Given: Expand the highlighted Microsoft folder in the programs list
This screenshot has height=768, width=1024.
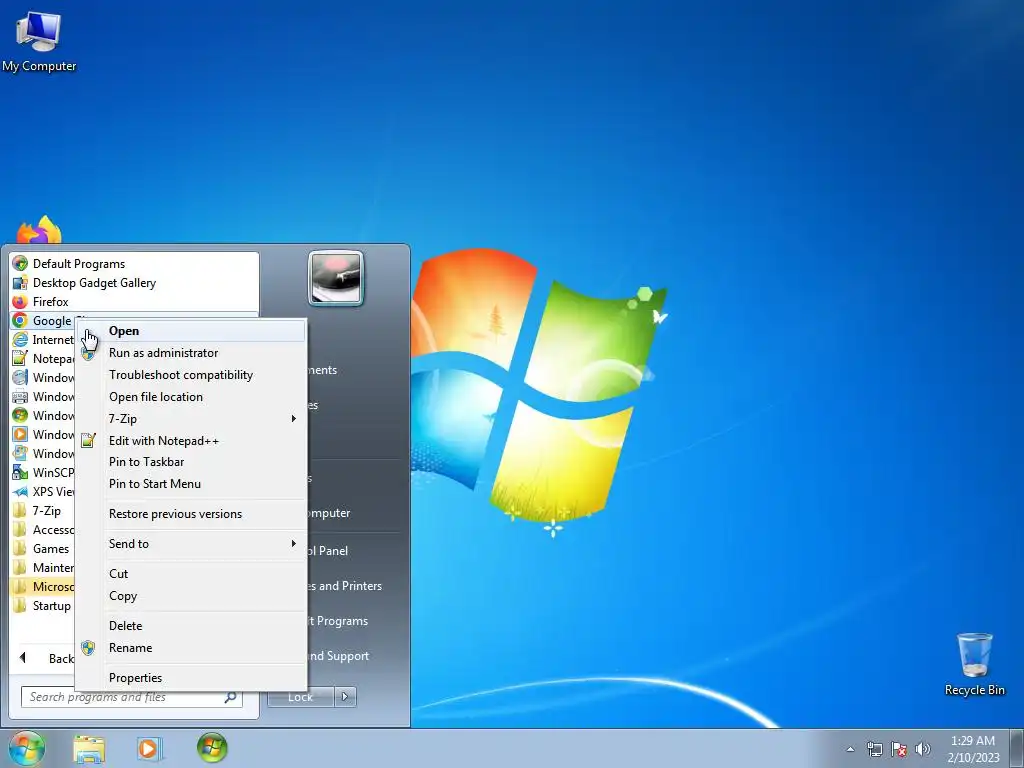Looking at the screenshot, I should click(x=42, y=586).
